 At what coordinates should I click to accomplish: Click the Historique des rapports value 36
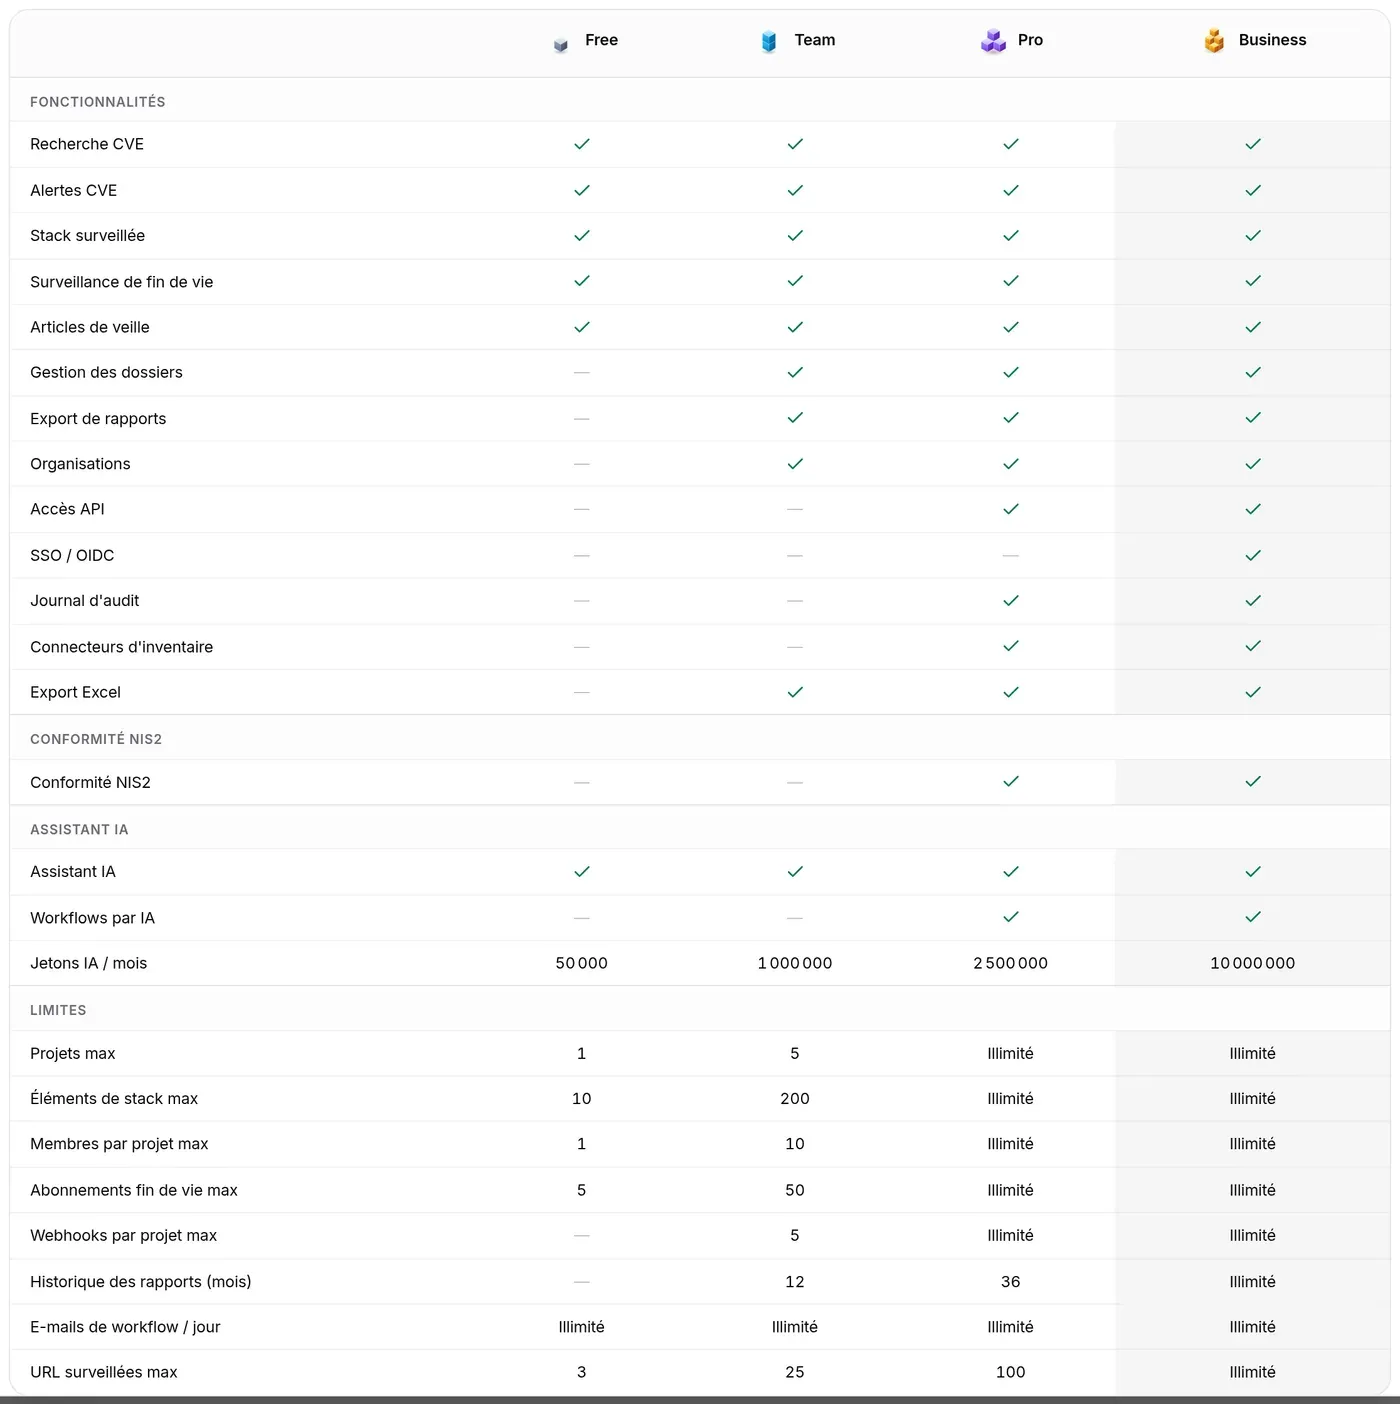coord(1011,1282)
